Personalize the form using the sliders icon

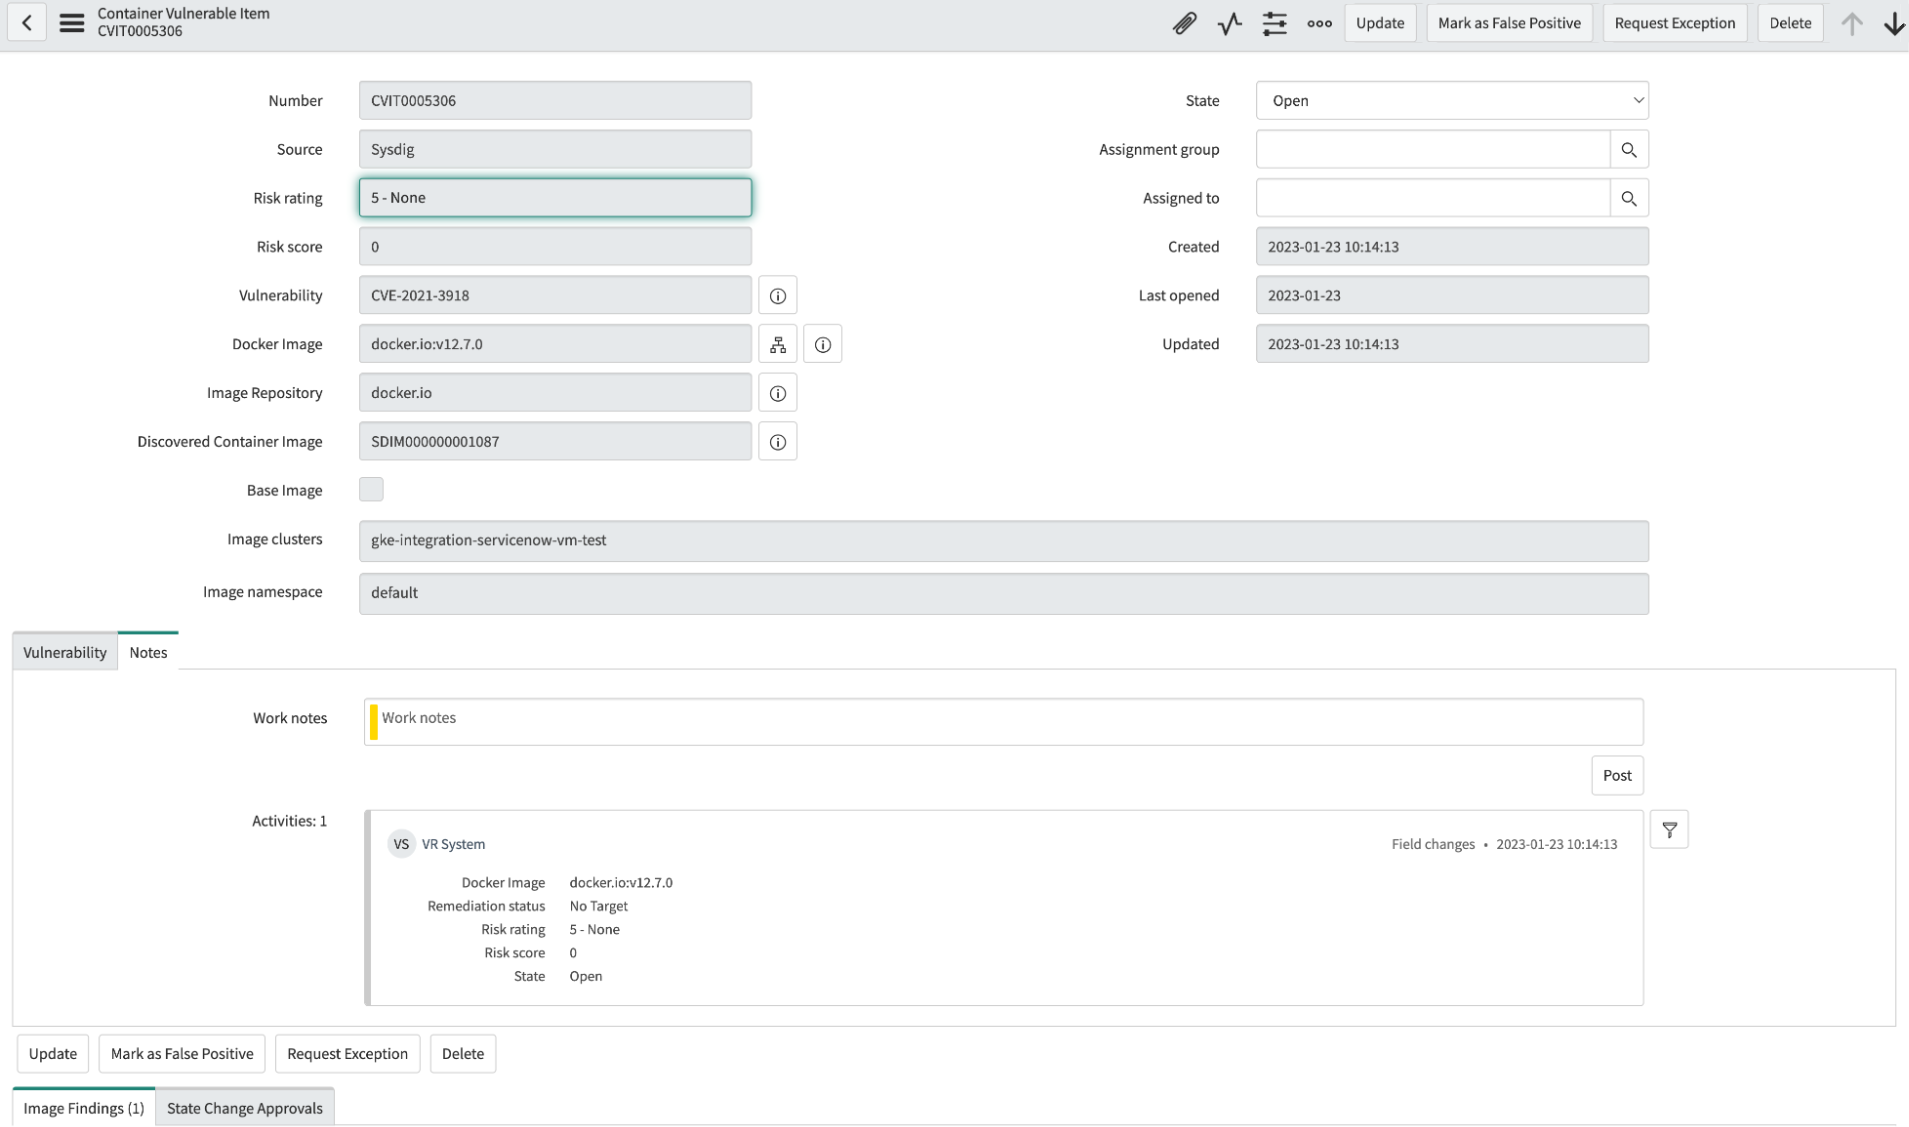tap(1274, 22)
